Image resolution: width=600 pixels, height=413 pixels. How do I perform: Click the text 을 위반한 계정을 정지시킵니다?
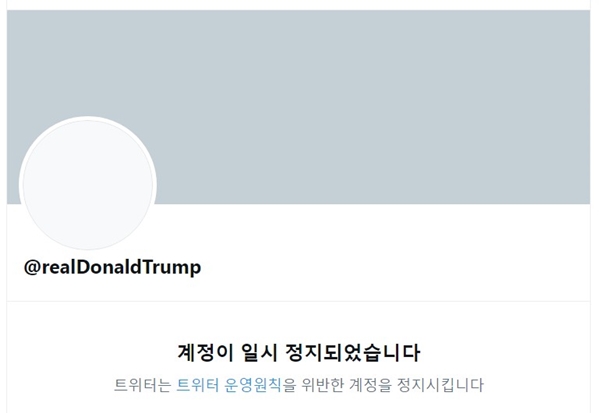click(x=383, y=385)
